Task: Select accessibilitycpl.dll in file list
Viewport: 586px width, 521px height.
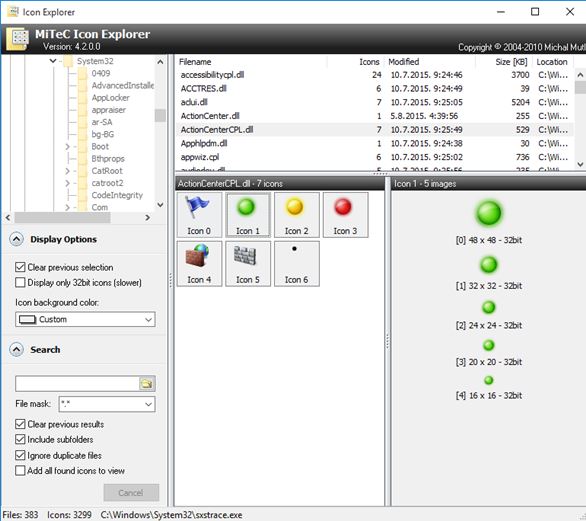Action: (x=375, y=75)
